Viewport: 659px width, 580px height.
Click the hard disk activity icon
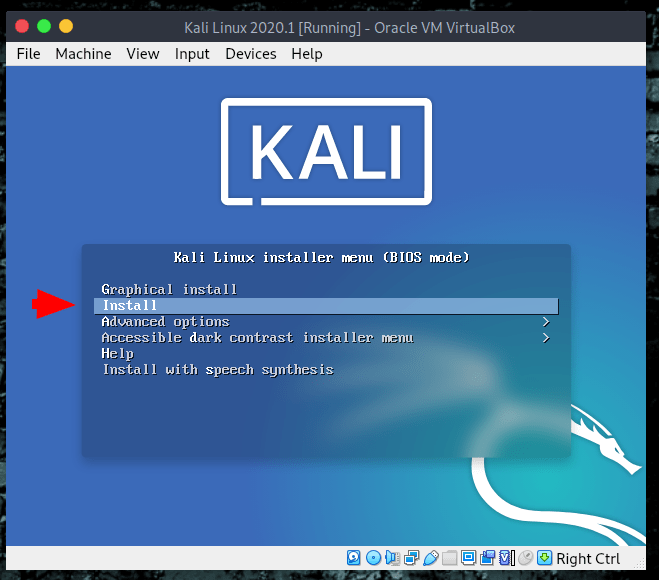point(353,558)
